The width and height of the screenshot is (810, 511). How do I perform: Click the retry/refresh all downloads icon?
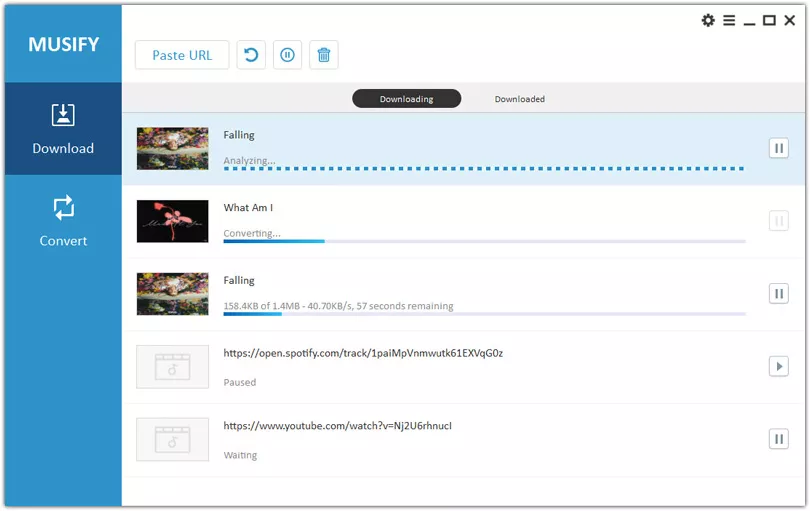(x=251, y=55)
